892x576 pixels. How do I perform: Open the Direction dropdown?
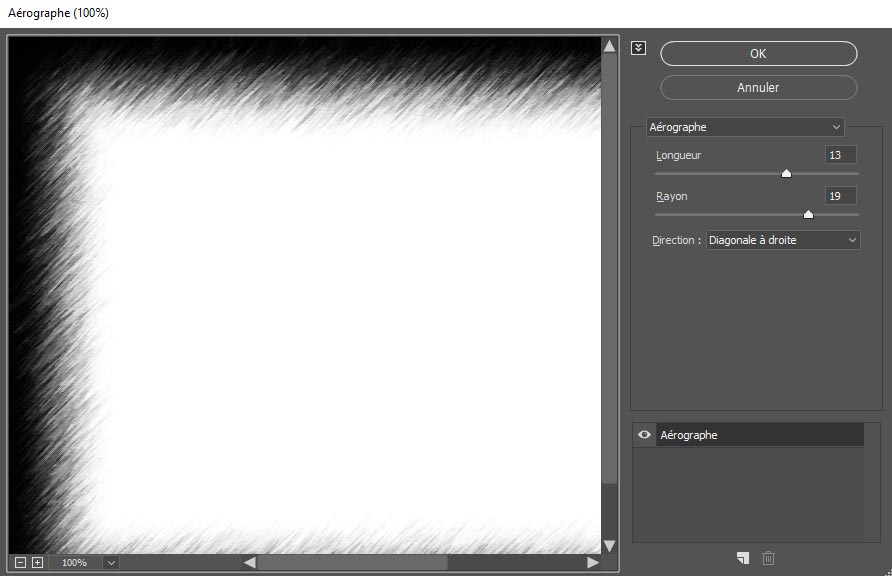[x=783, y=240]
